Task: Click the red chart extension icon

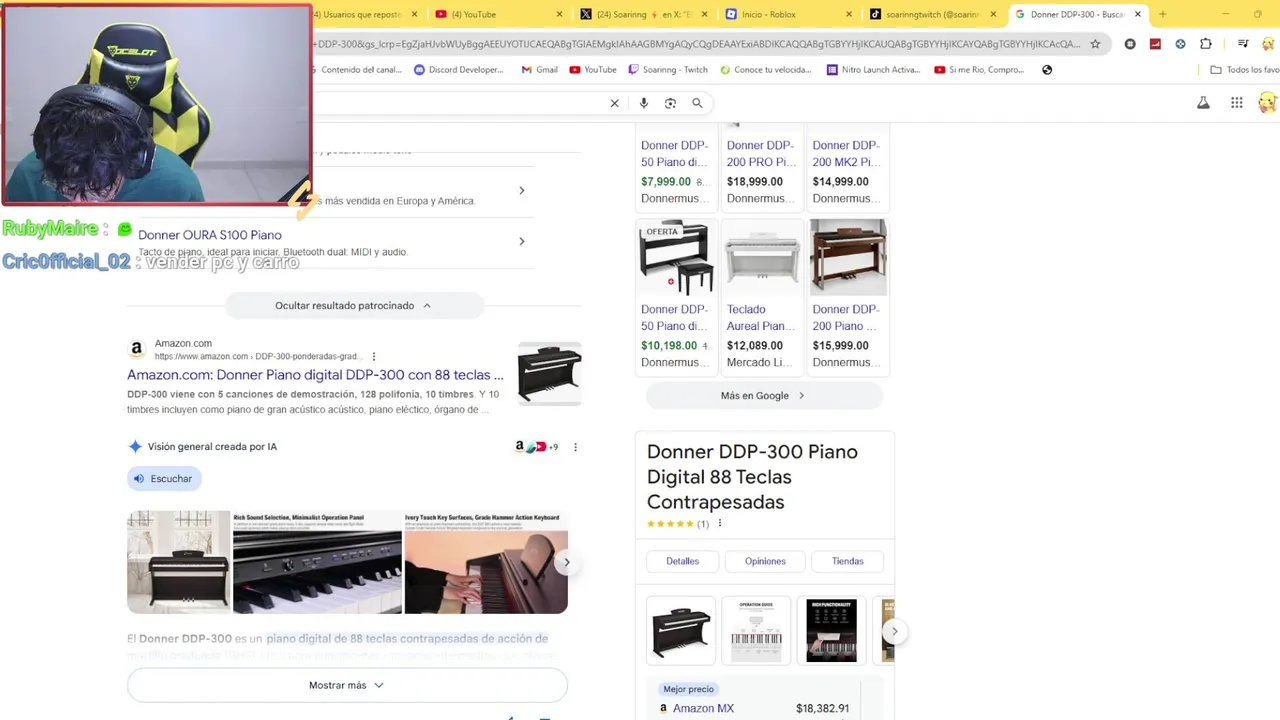Action: coord(1155,44)
